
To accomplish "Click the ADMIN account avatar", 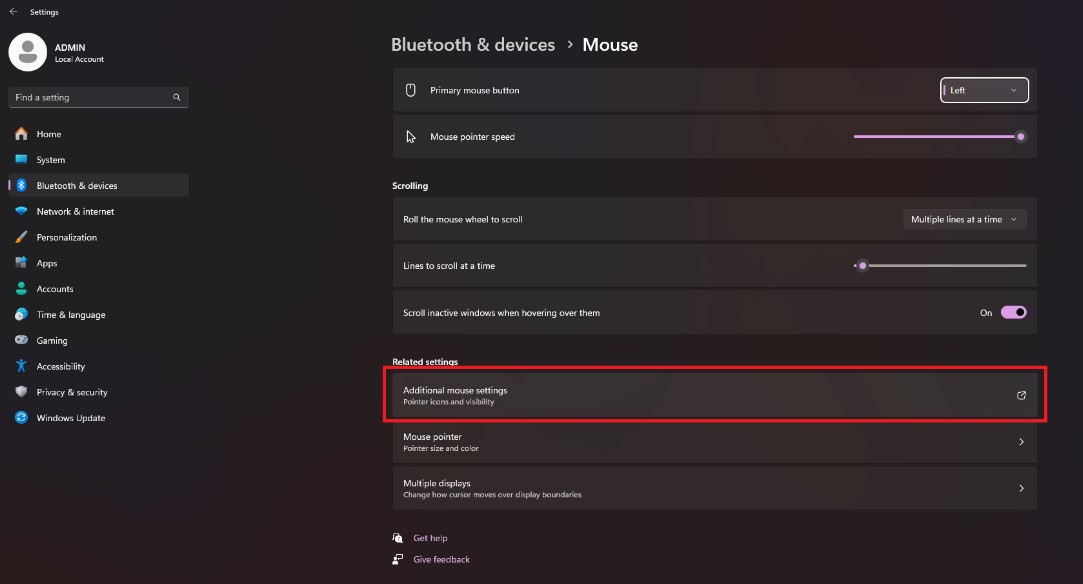I will click(28, 52).
